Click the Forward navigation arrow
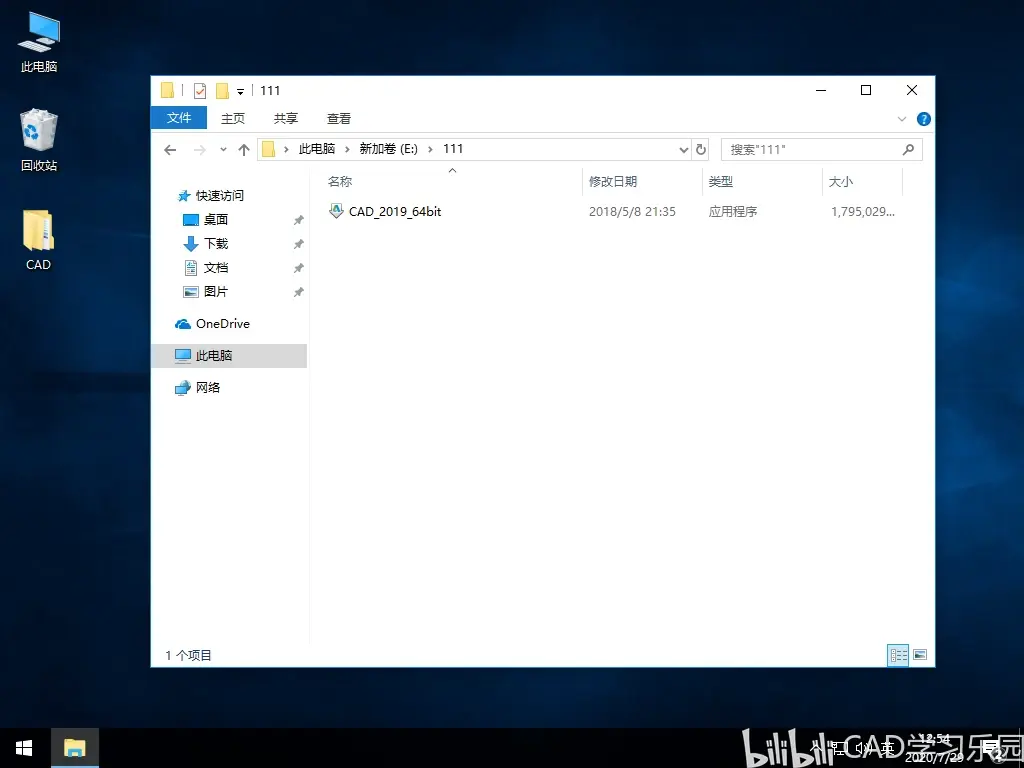Image resolution: width=1024 pixels, height=768 pixels. (200, 150)
